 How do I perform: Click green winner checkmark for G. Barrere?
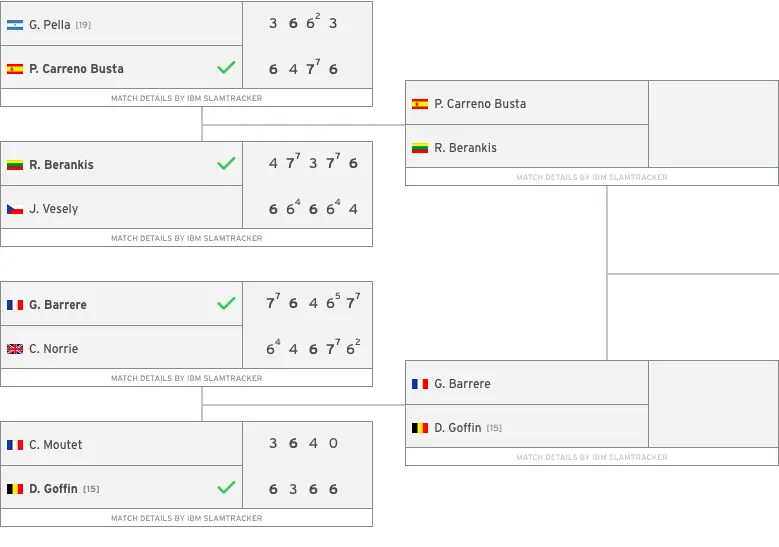pos(226,304)
